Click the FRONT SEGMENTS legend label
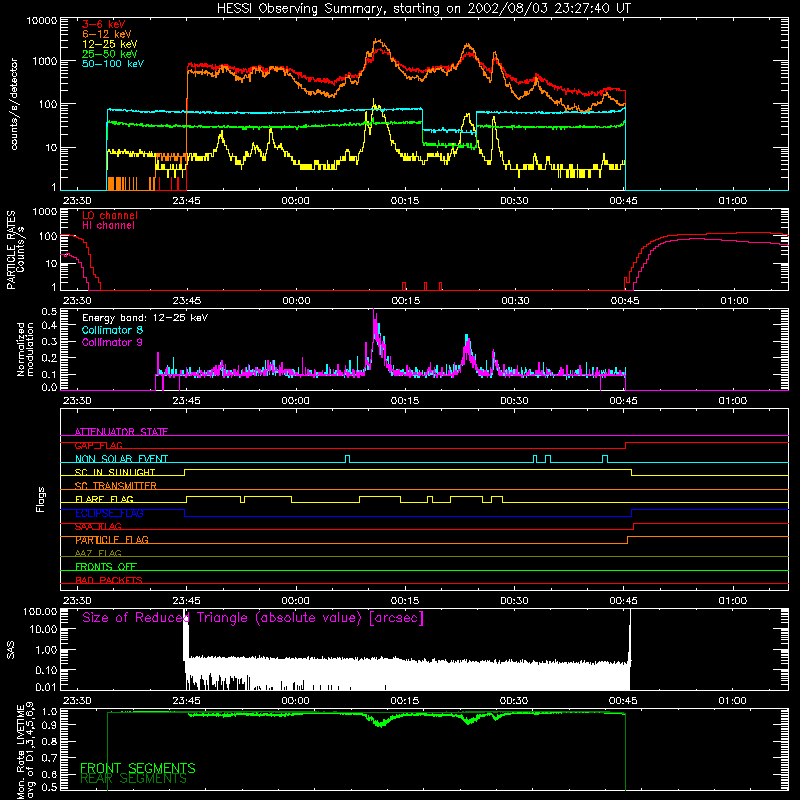Viewport: 800px width, 800px height. (138, 768)
